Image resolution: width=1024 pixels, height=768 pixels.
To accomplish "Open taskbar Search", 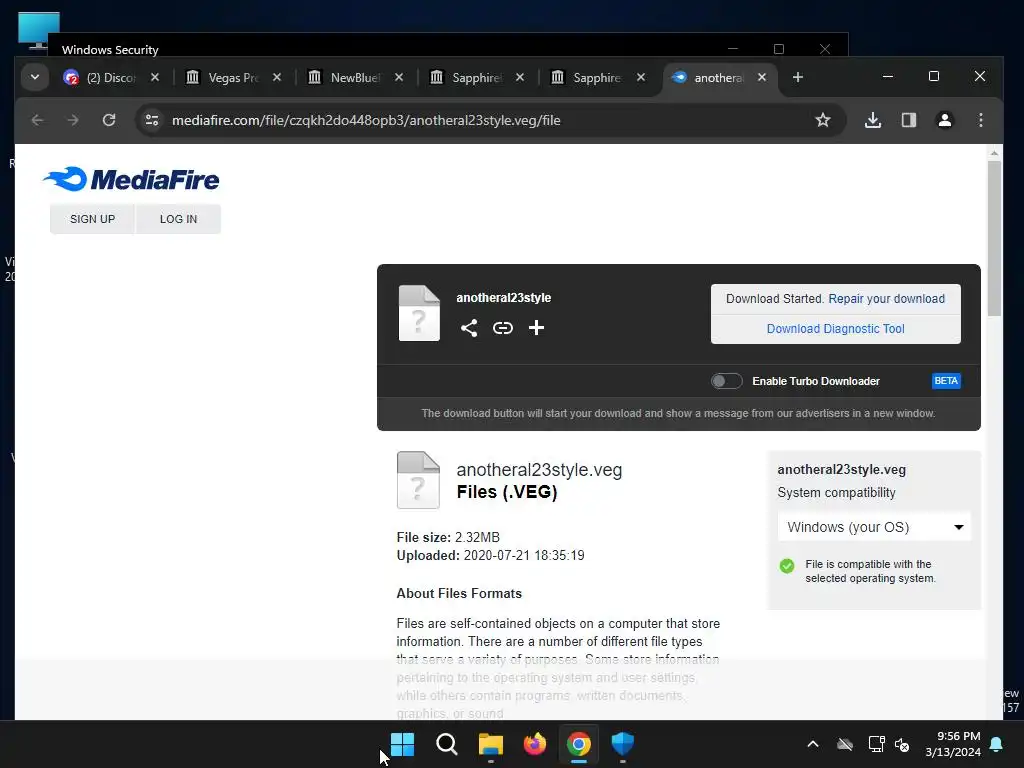I will coord(447,744).
